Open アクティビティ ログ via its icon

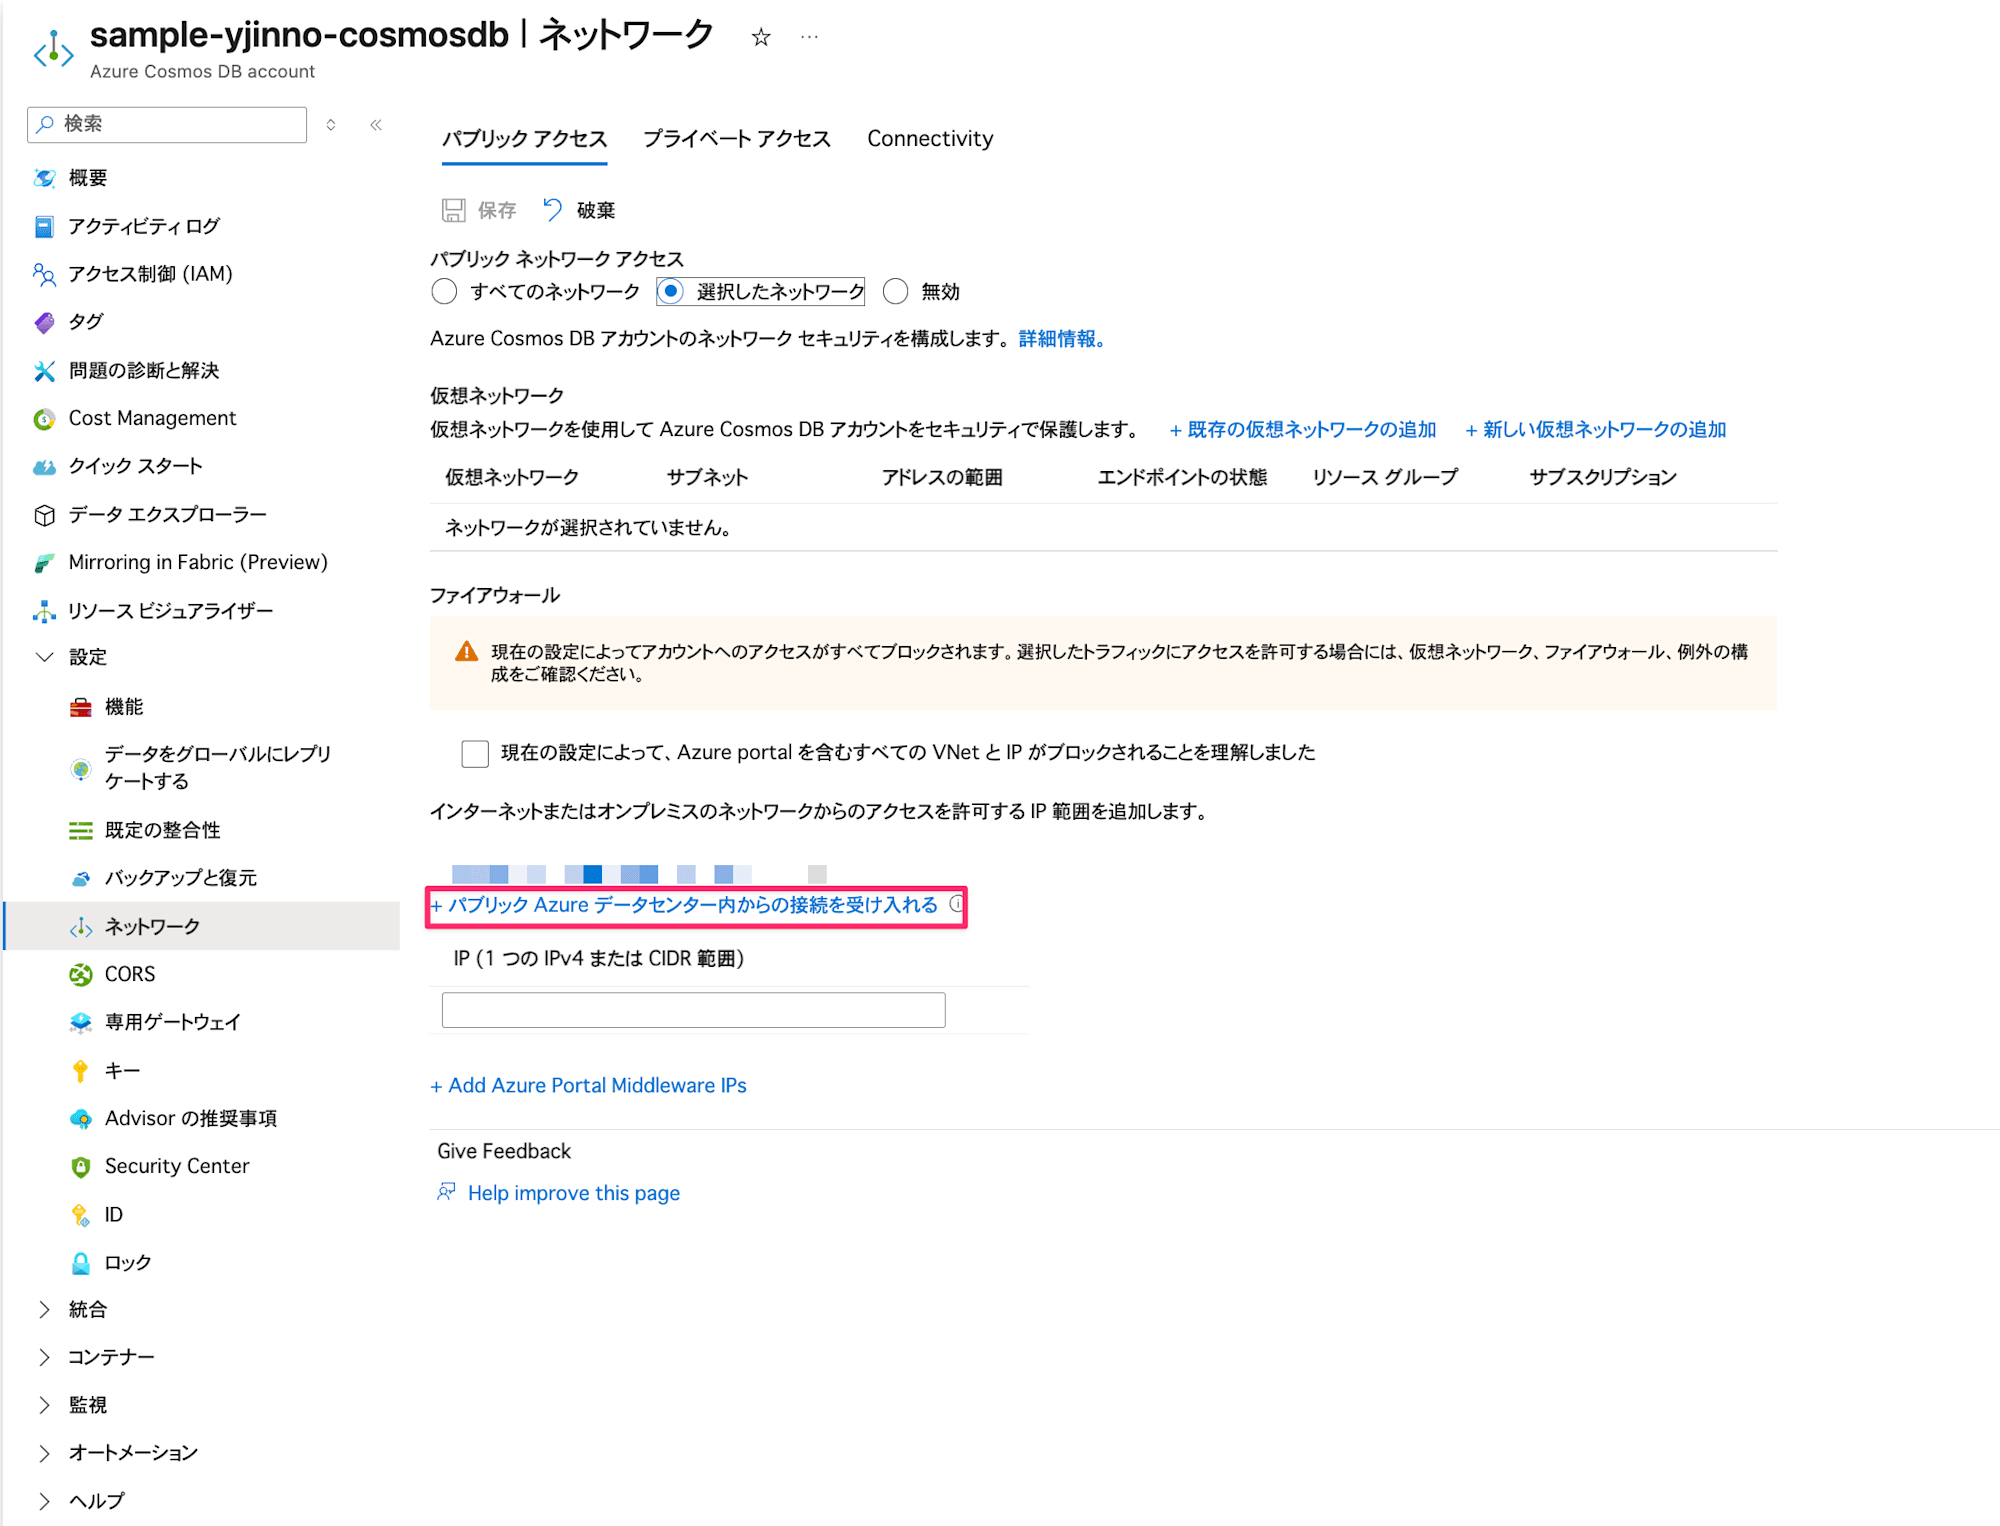[44, 226]
